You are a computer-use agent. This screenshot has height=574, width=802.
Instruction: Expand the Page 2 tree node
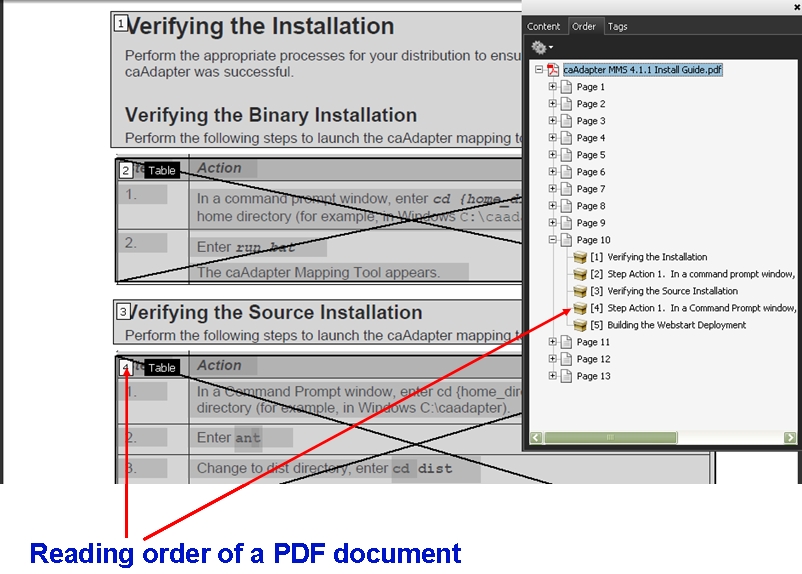[x=552, y=103]
